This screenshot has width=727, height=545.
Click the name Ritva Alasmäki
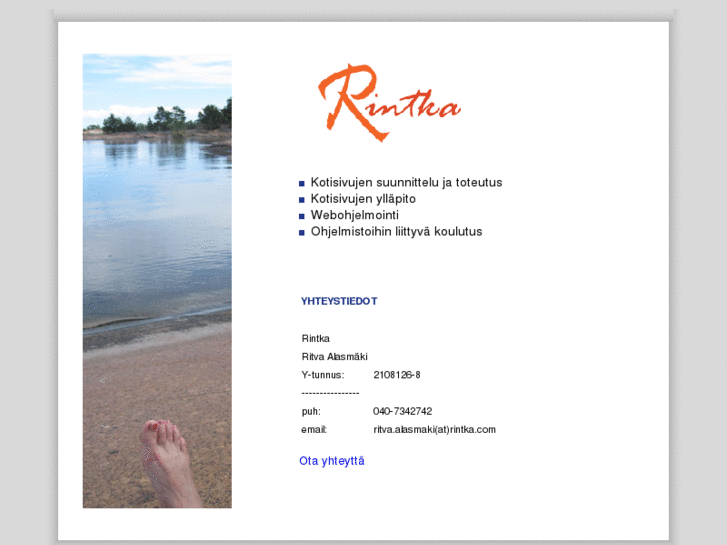[x=335, y=357]
